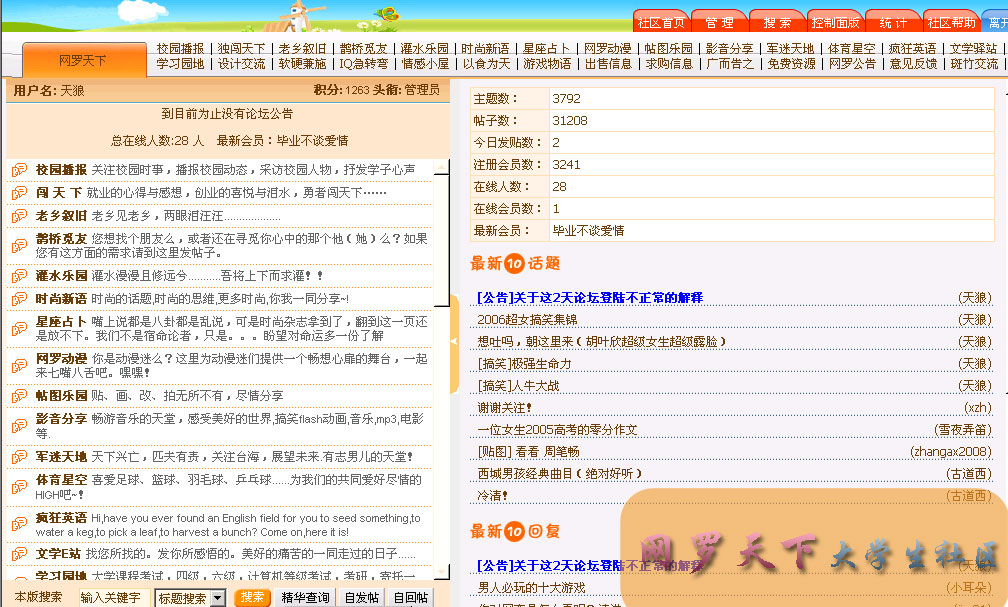This screenshot has height=607, width=1008.
Task: Open the 社区首页 tab
Action: [660, 23]
